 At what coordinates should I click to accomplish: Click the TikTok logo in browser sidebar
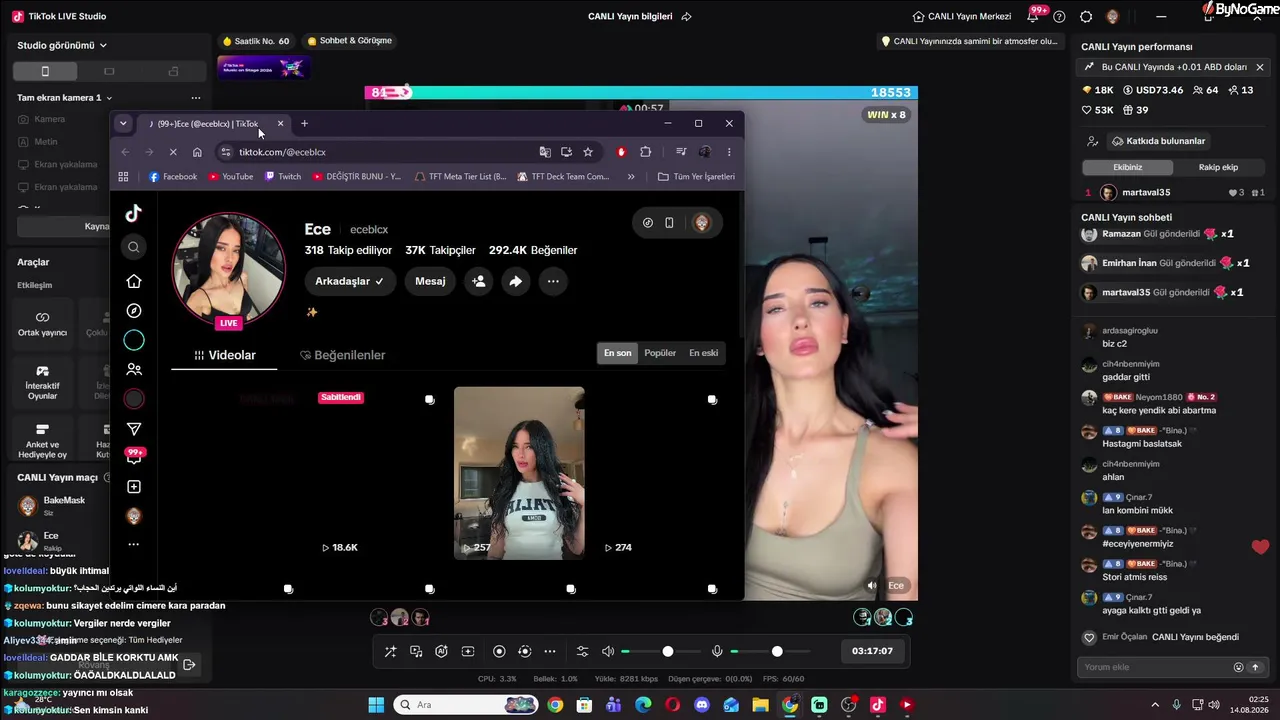(x=134, y=213)
